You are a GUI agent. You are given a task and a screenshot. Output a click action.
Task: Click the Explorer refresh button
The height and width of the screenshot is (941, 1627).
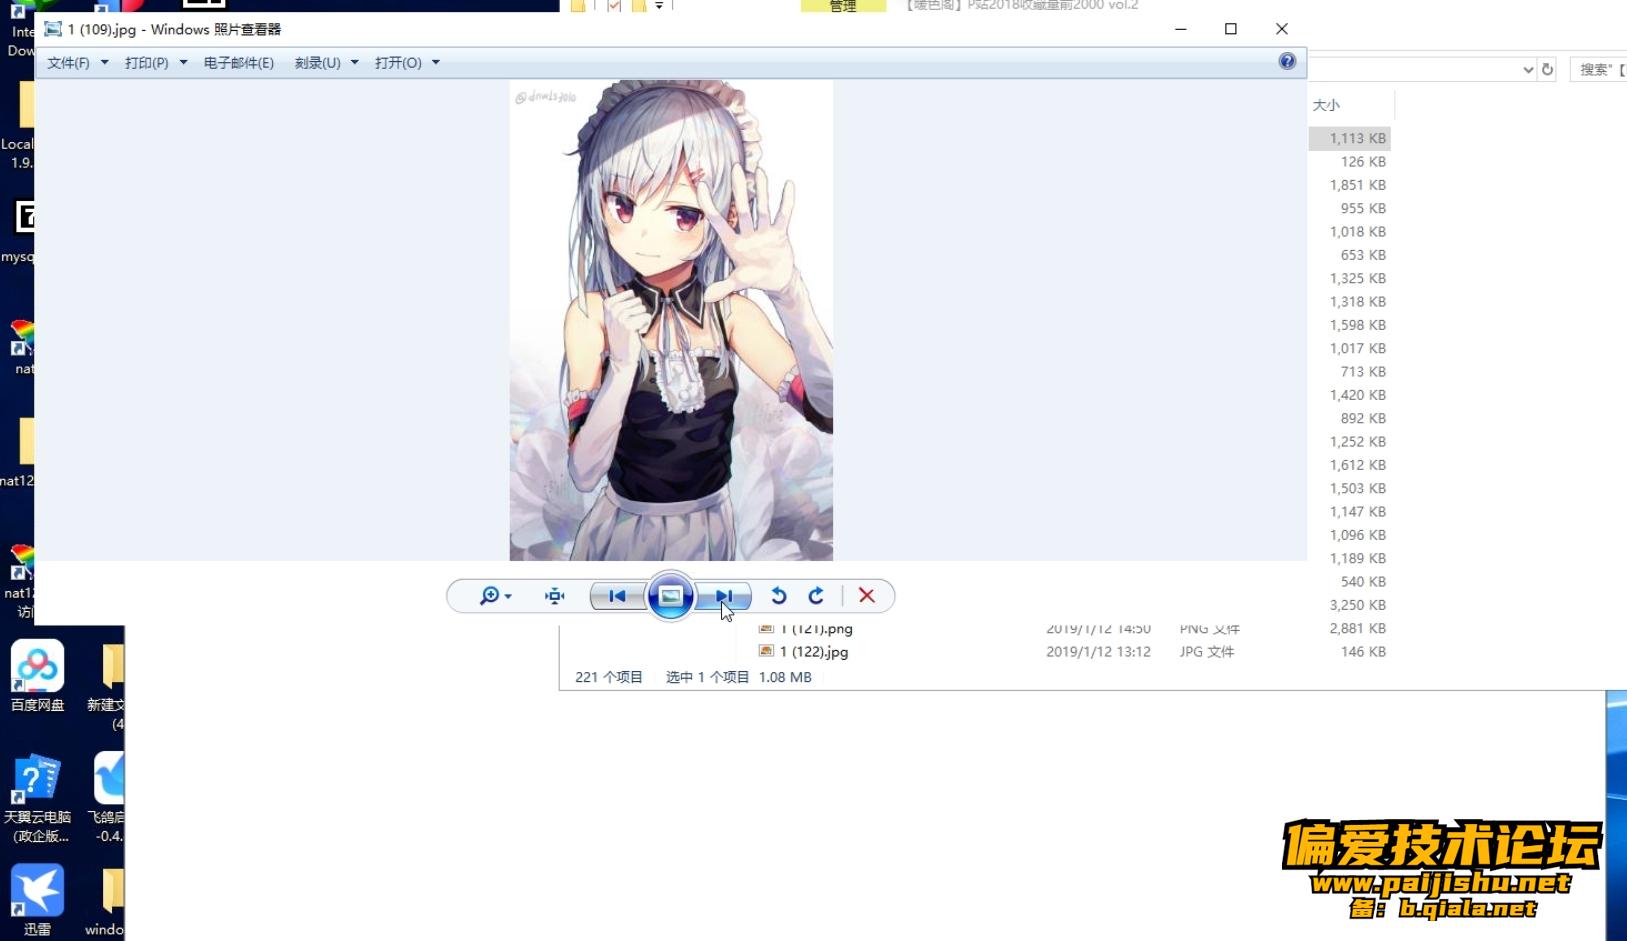coord(1548,69)
